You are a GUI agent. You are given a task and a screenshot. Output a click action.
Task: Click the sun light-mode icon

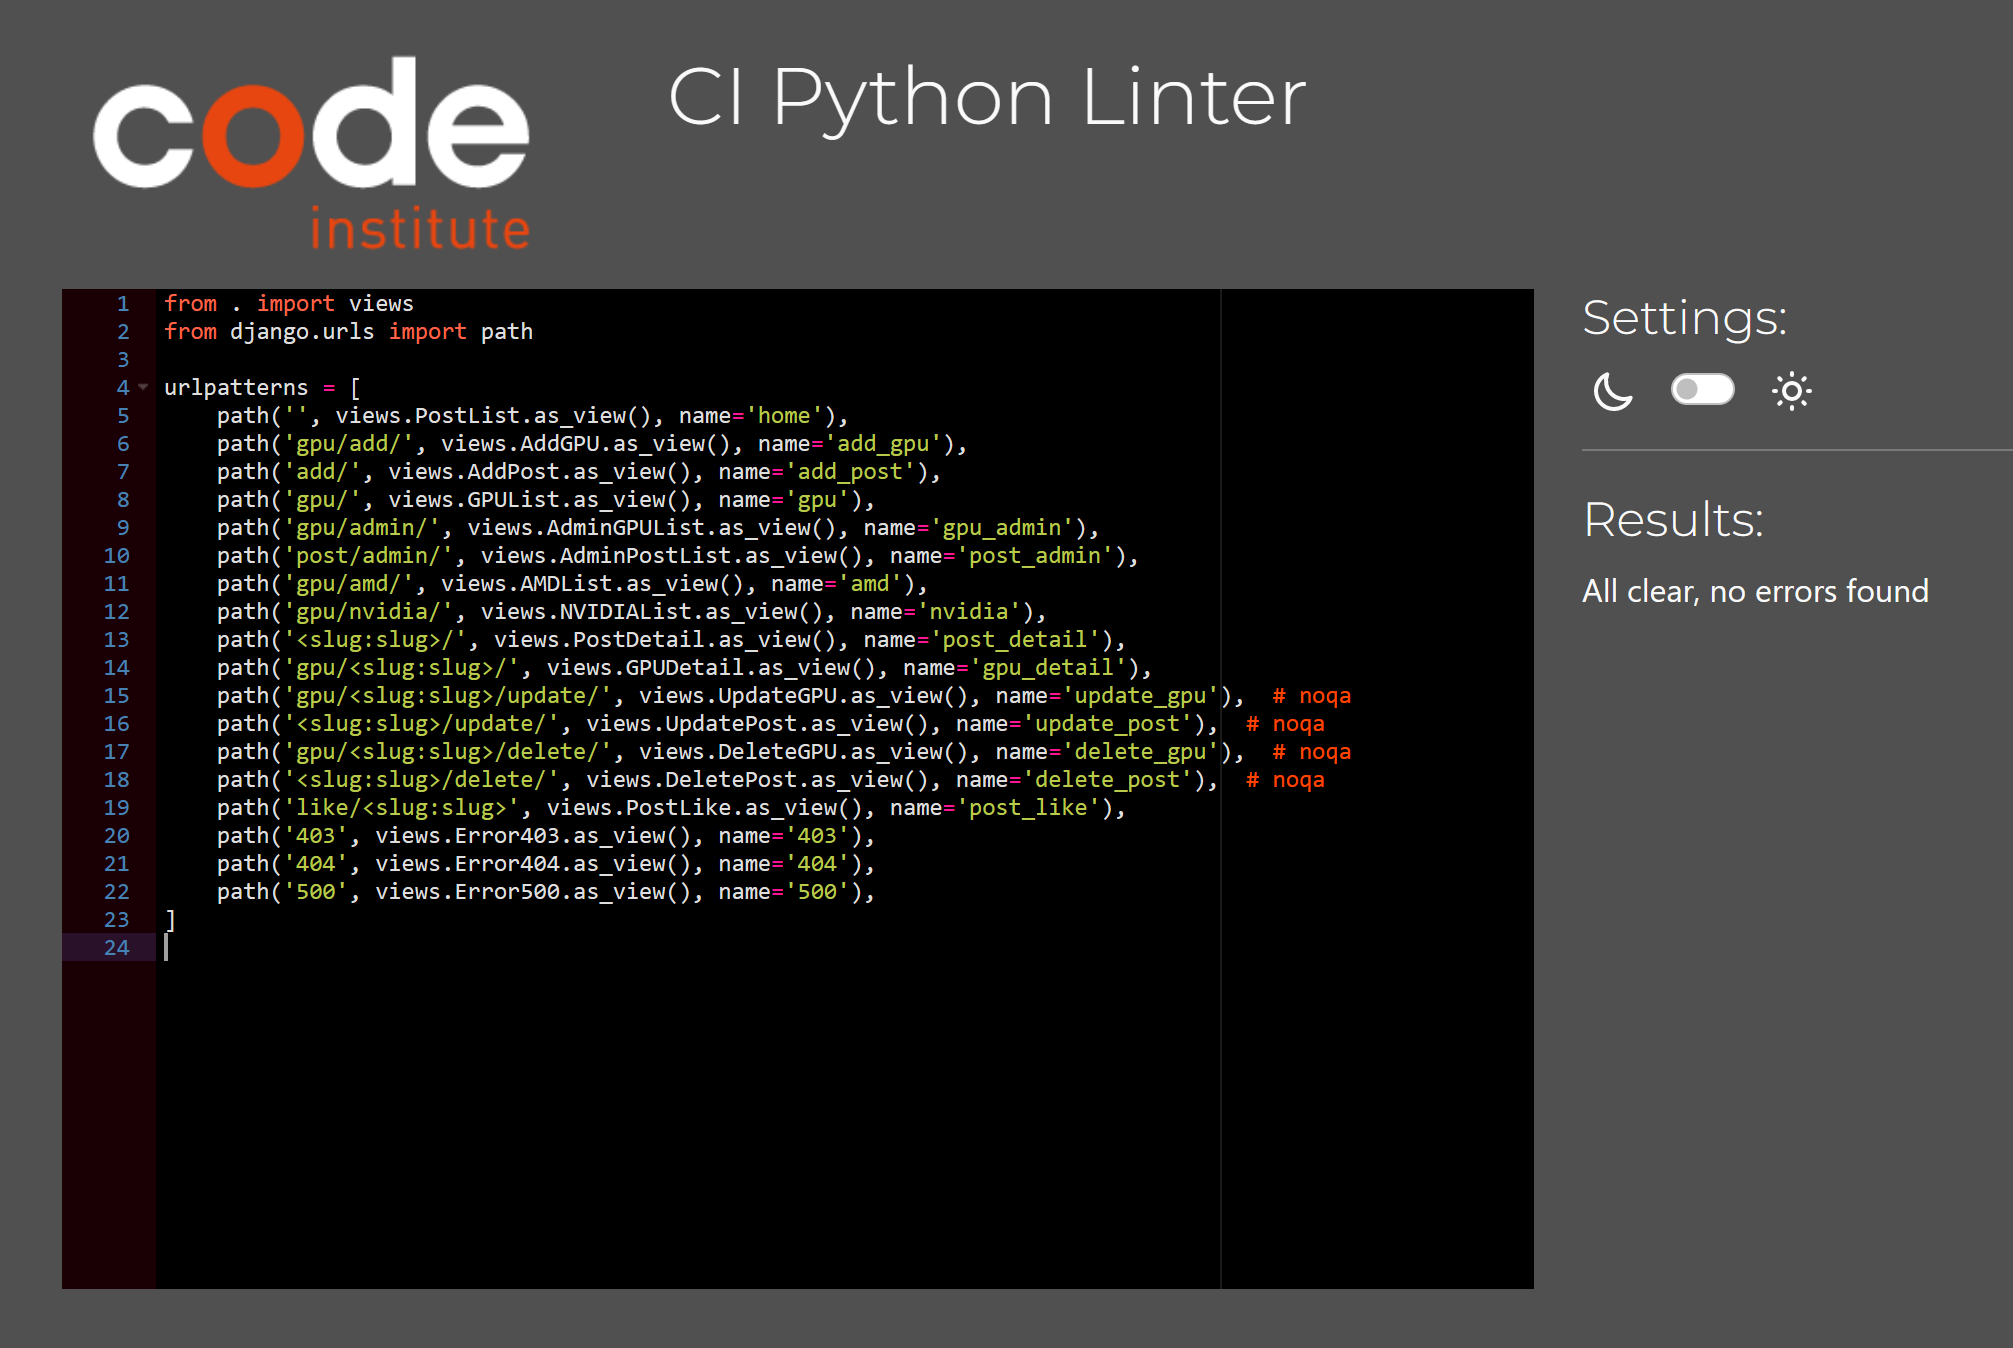click(1791, 391)
